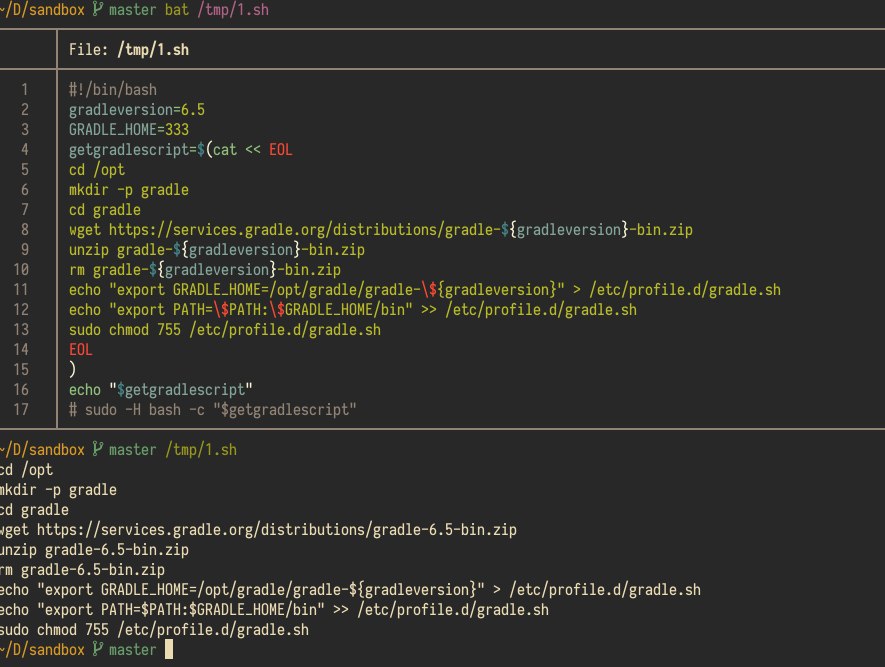The height and width of the screenshot is (667, 885).
Task: Click line number 10 in the gutter
Action: click(x=21, y=269)
